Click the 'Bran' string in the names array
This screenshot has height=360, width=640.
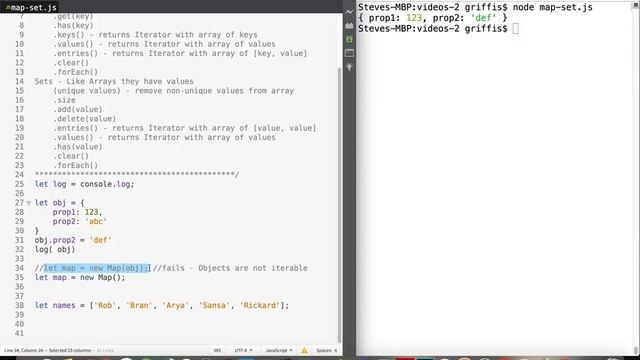point(139,305)
